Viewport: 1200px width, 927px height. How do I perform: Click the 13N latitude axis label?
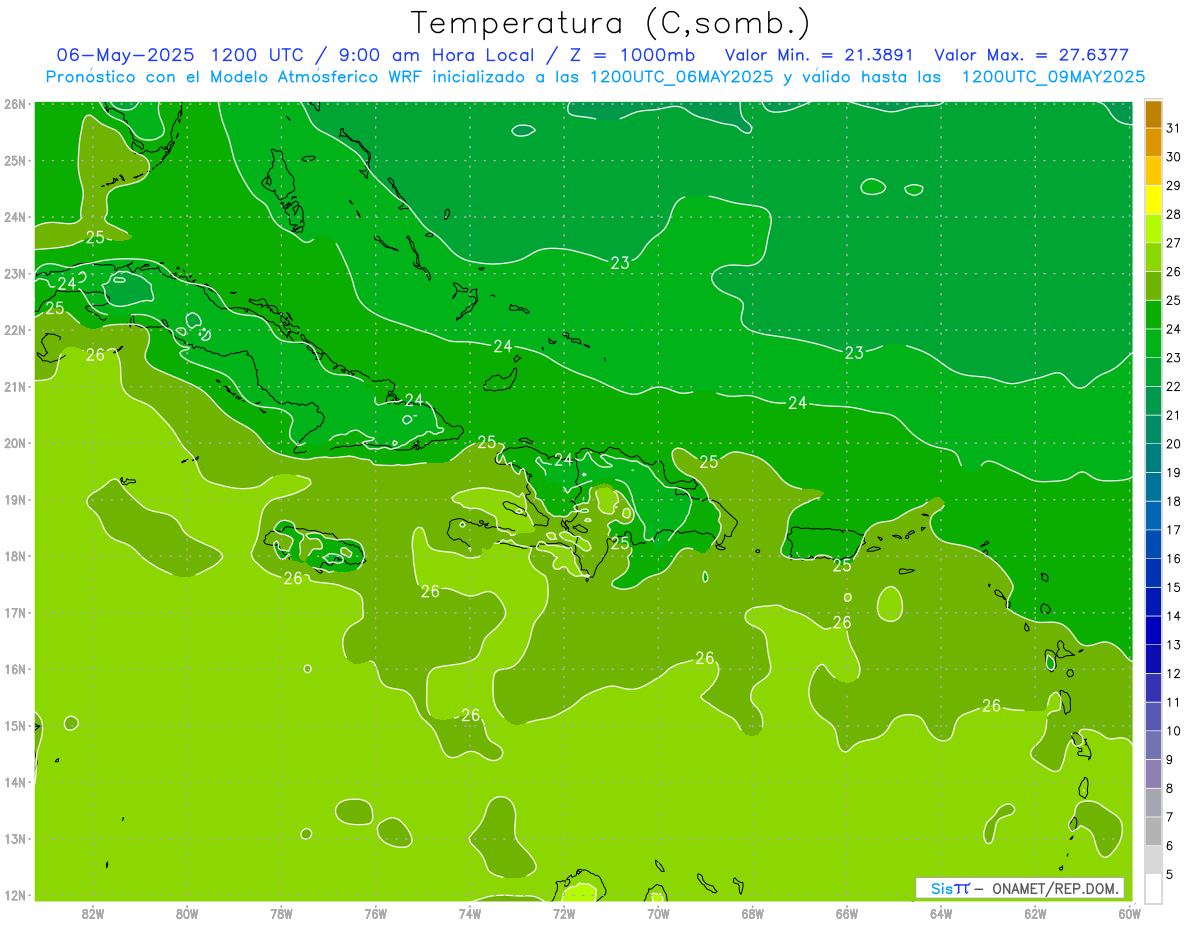click(x=15, y=838)
